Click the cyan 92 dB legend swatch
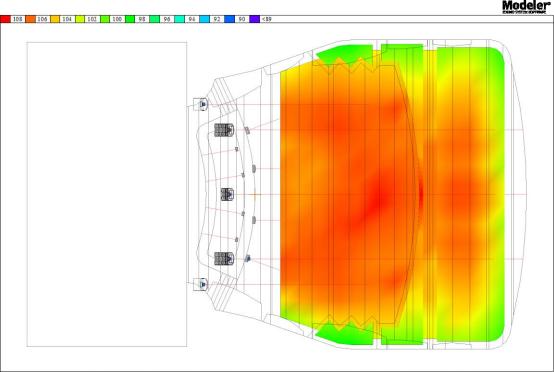 (205, 19)
